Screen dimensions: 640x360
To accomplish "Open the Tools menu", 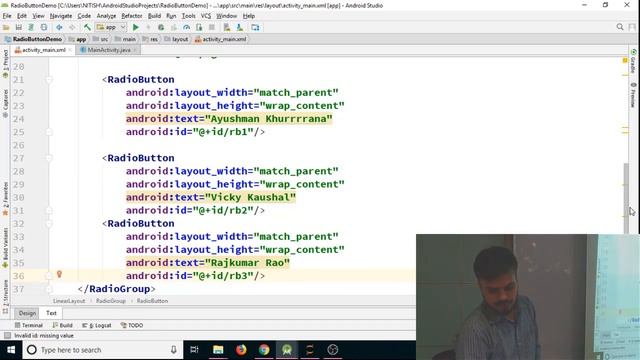I will [188, 16].
